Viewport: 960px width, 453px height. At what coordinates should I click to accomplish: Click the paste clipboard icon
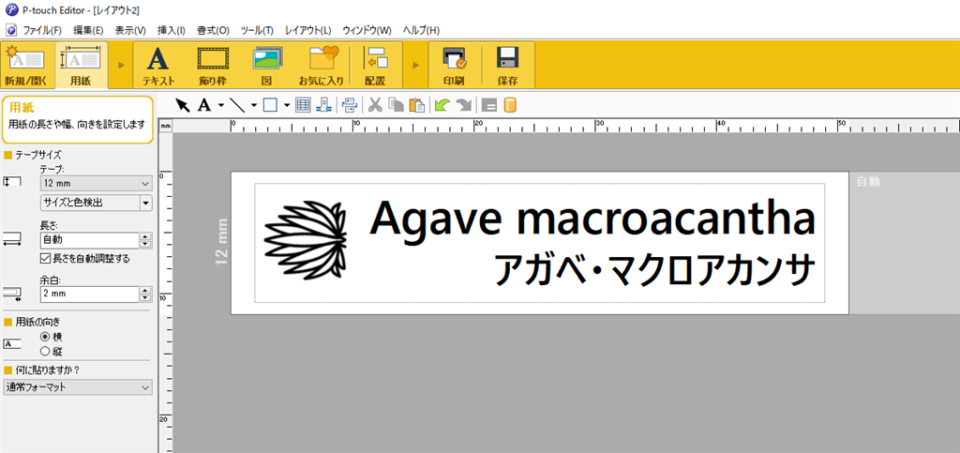(417, 105)
